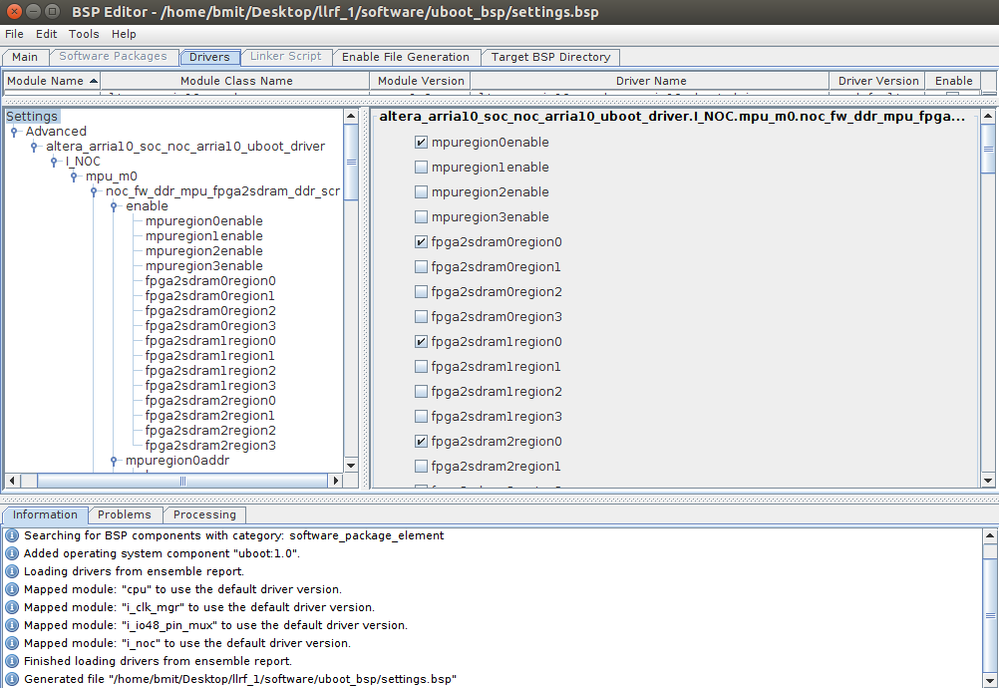Open Enable File Generation tab
The image size is (999, 688).
(x=405, y=57)
